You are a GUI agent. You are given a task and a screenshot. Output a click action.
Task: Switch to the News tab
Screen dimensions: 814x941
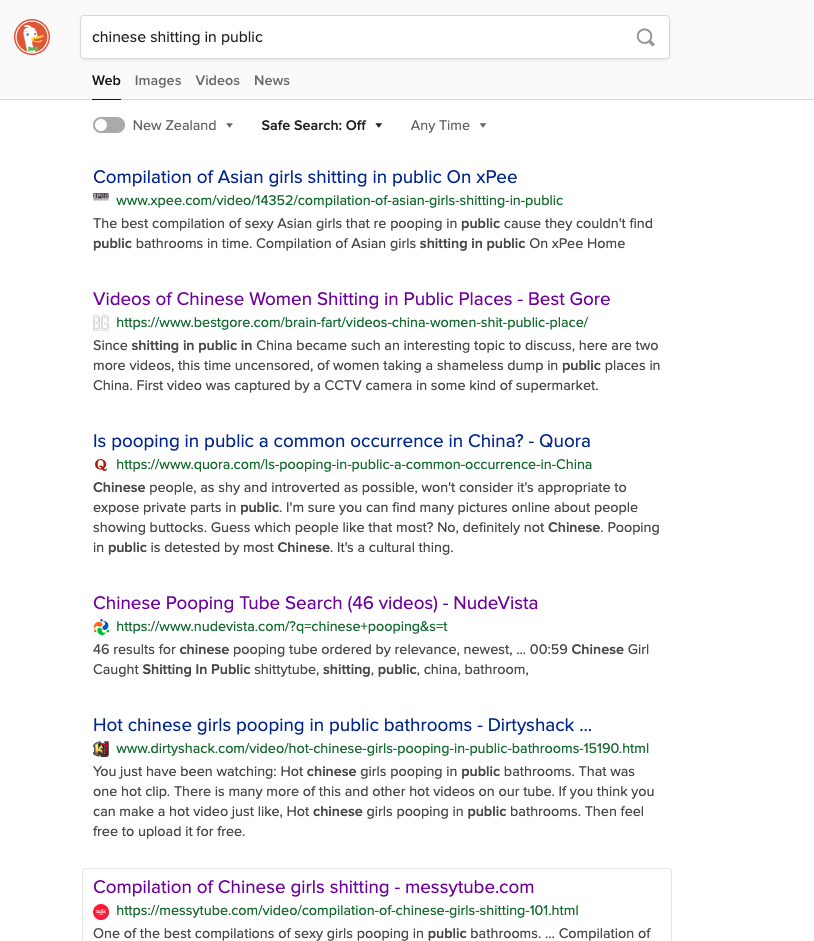(x=272, y=80)
